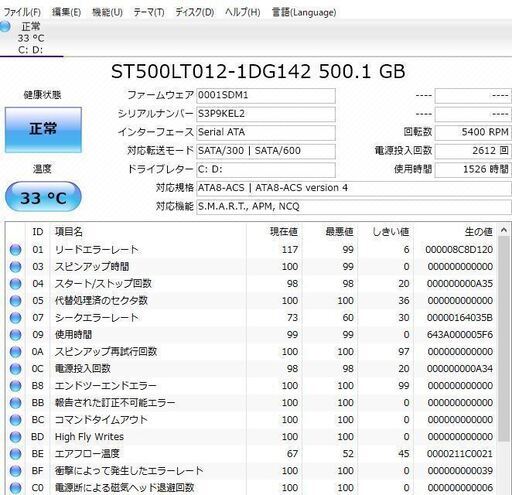512x495 pixels.
Task: Click the interface field Serial ATA
Action: 266,133
